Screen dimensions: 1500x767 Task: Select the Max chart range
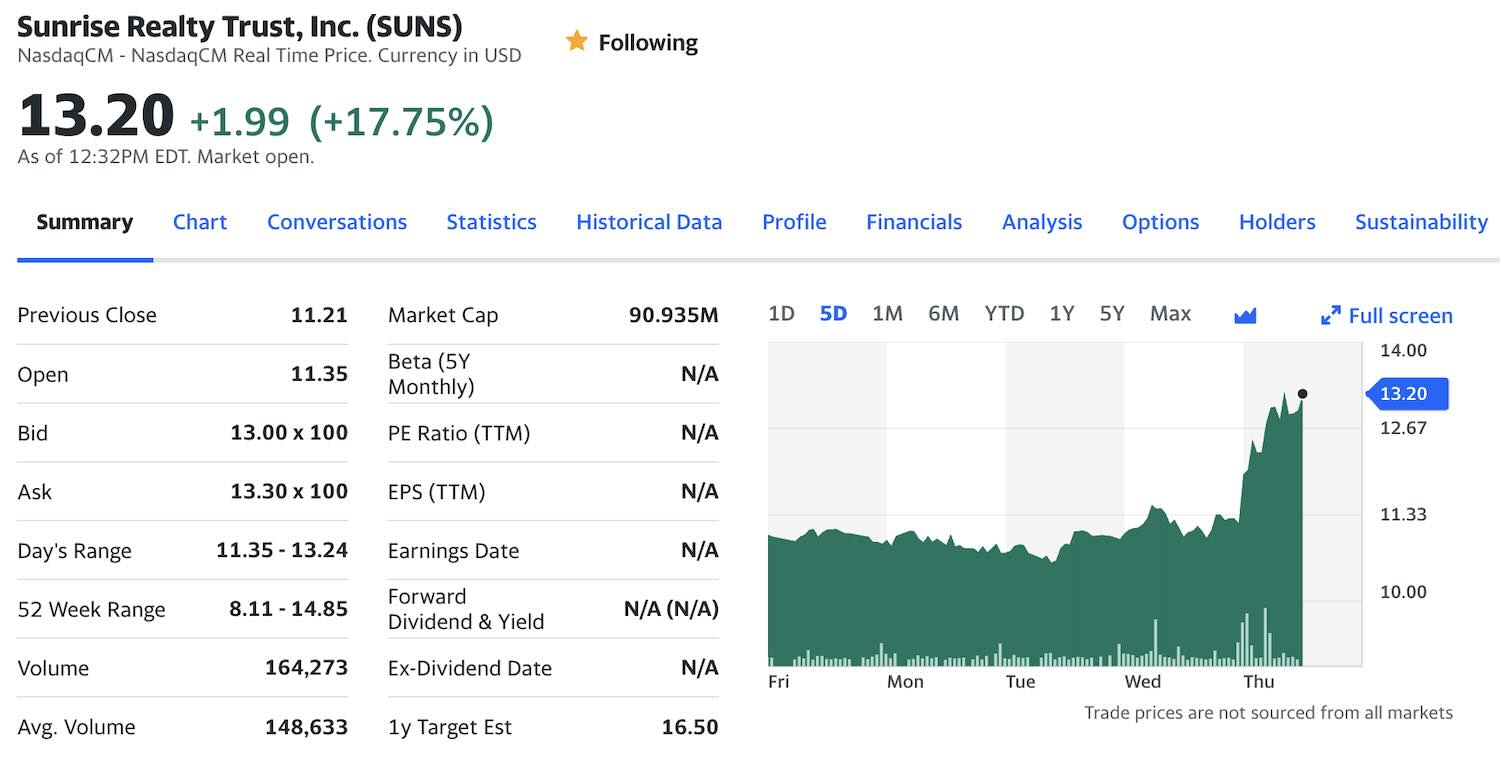pyautogui.click(x=1170, y=314)
